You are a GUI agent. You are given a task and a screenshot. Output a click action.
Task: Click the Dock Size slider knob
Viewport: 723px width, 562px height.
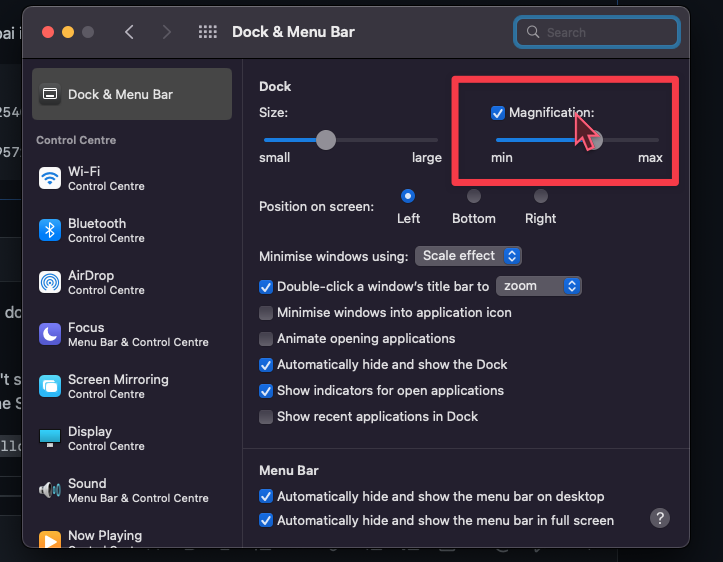tap(326, 140)
